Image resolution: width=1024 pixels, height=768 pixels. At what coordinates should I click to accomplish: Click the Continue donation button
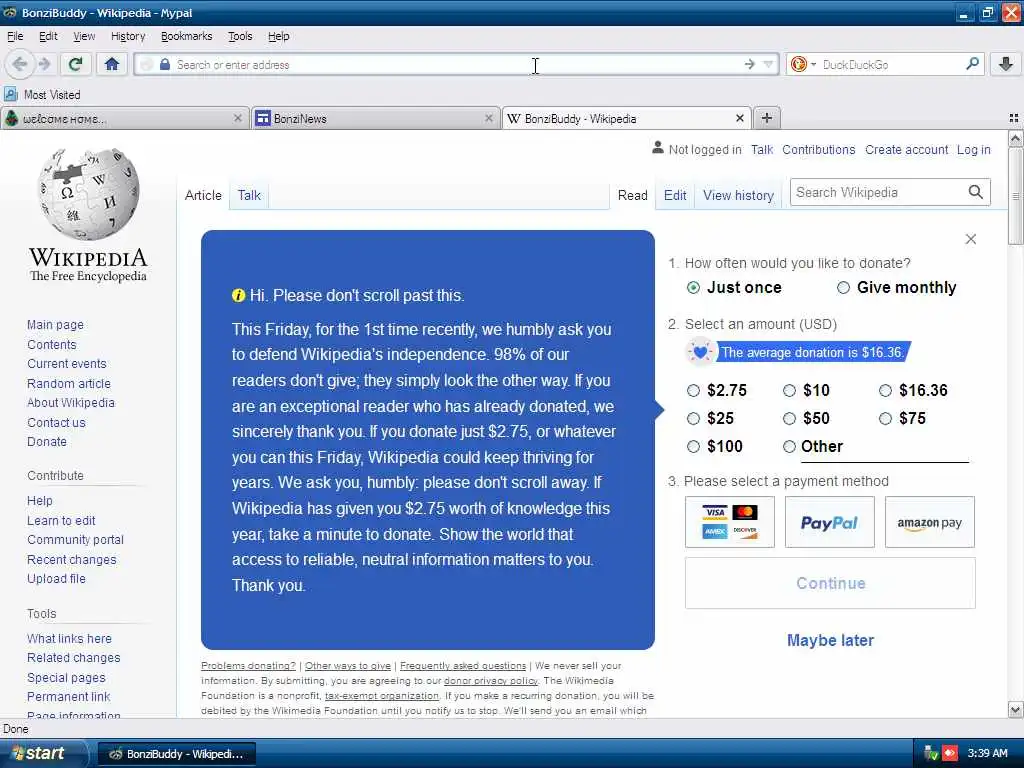(x=830, y=583)
